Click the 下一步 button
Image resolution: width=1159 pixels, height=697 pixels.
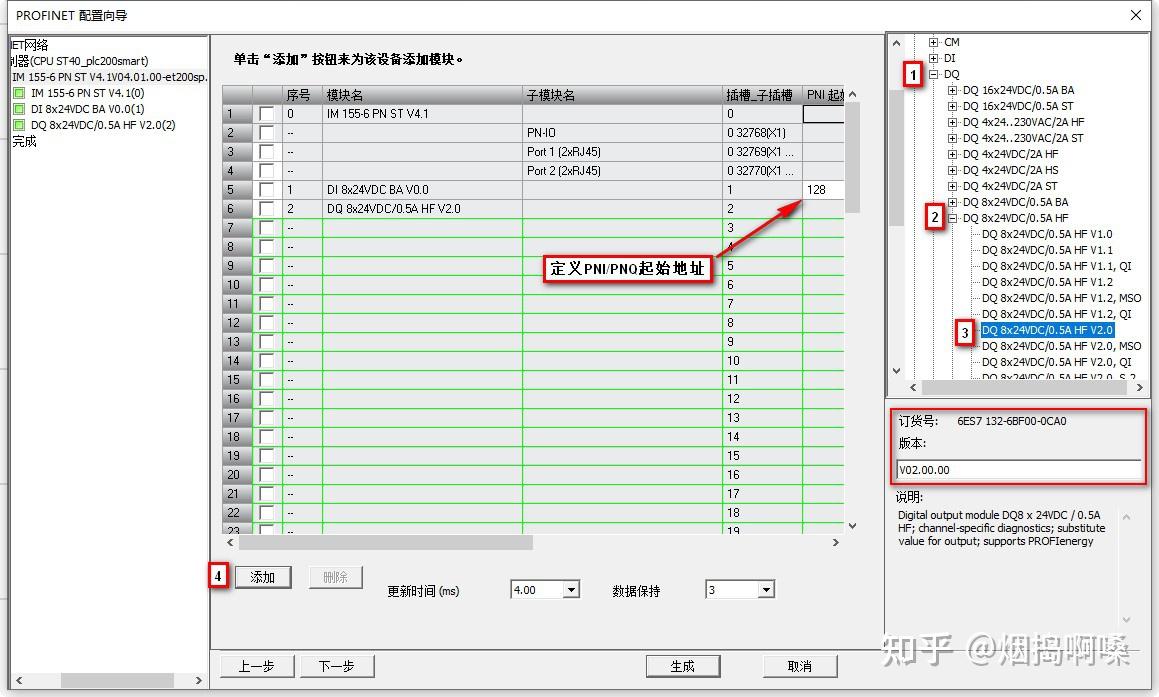(x=336, y=666)
